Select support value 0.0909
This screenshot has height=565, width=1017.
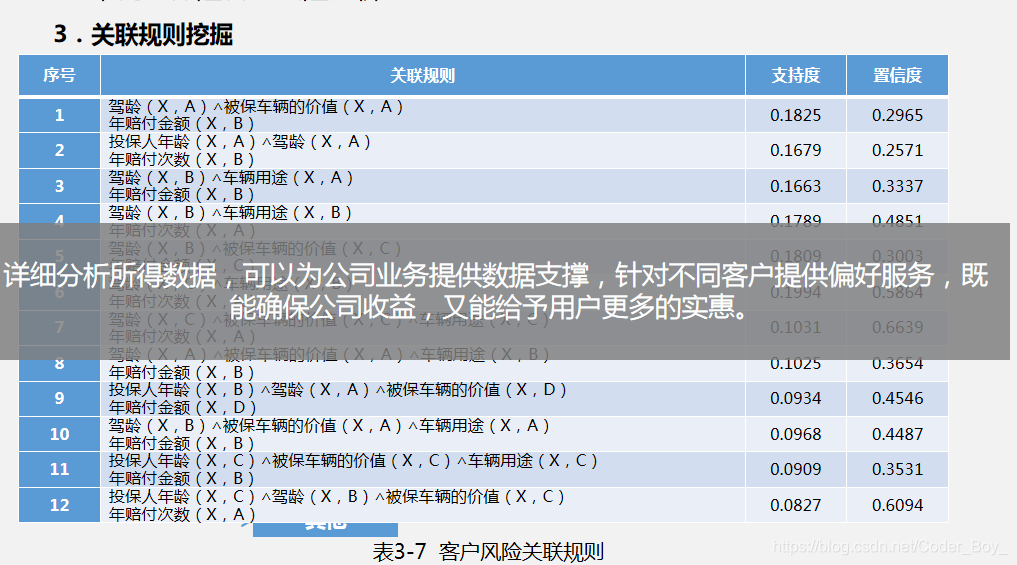(795, 469)
